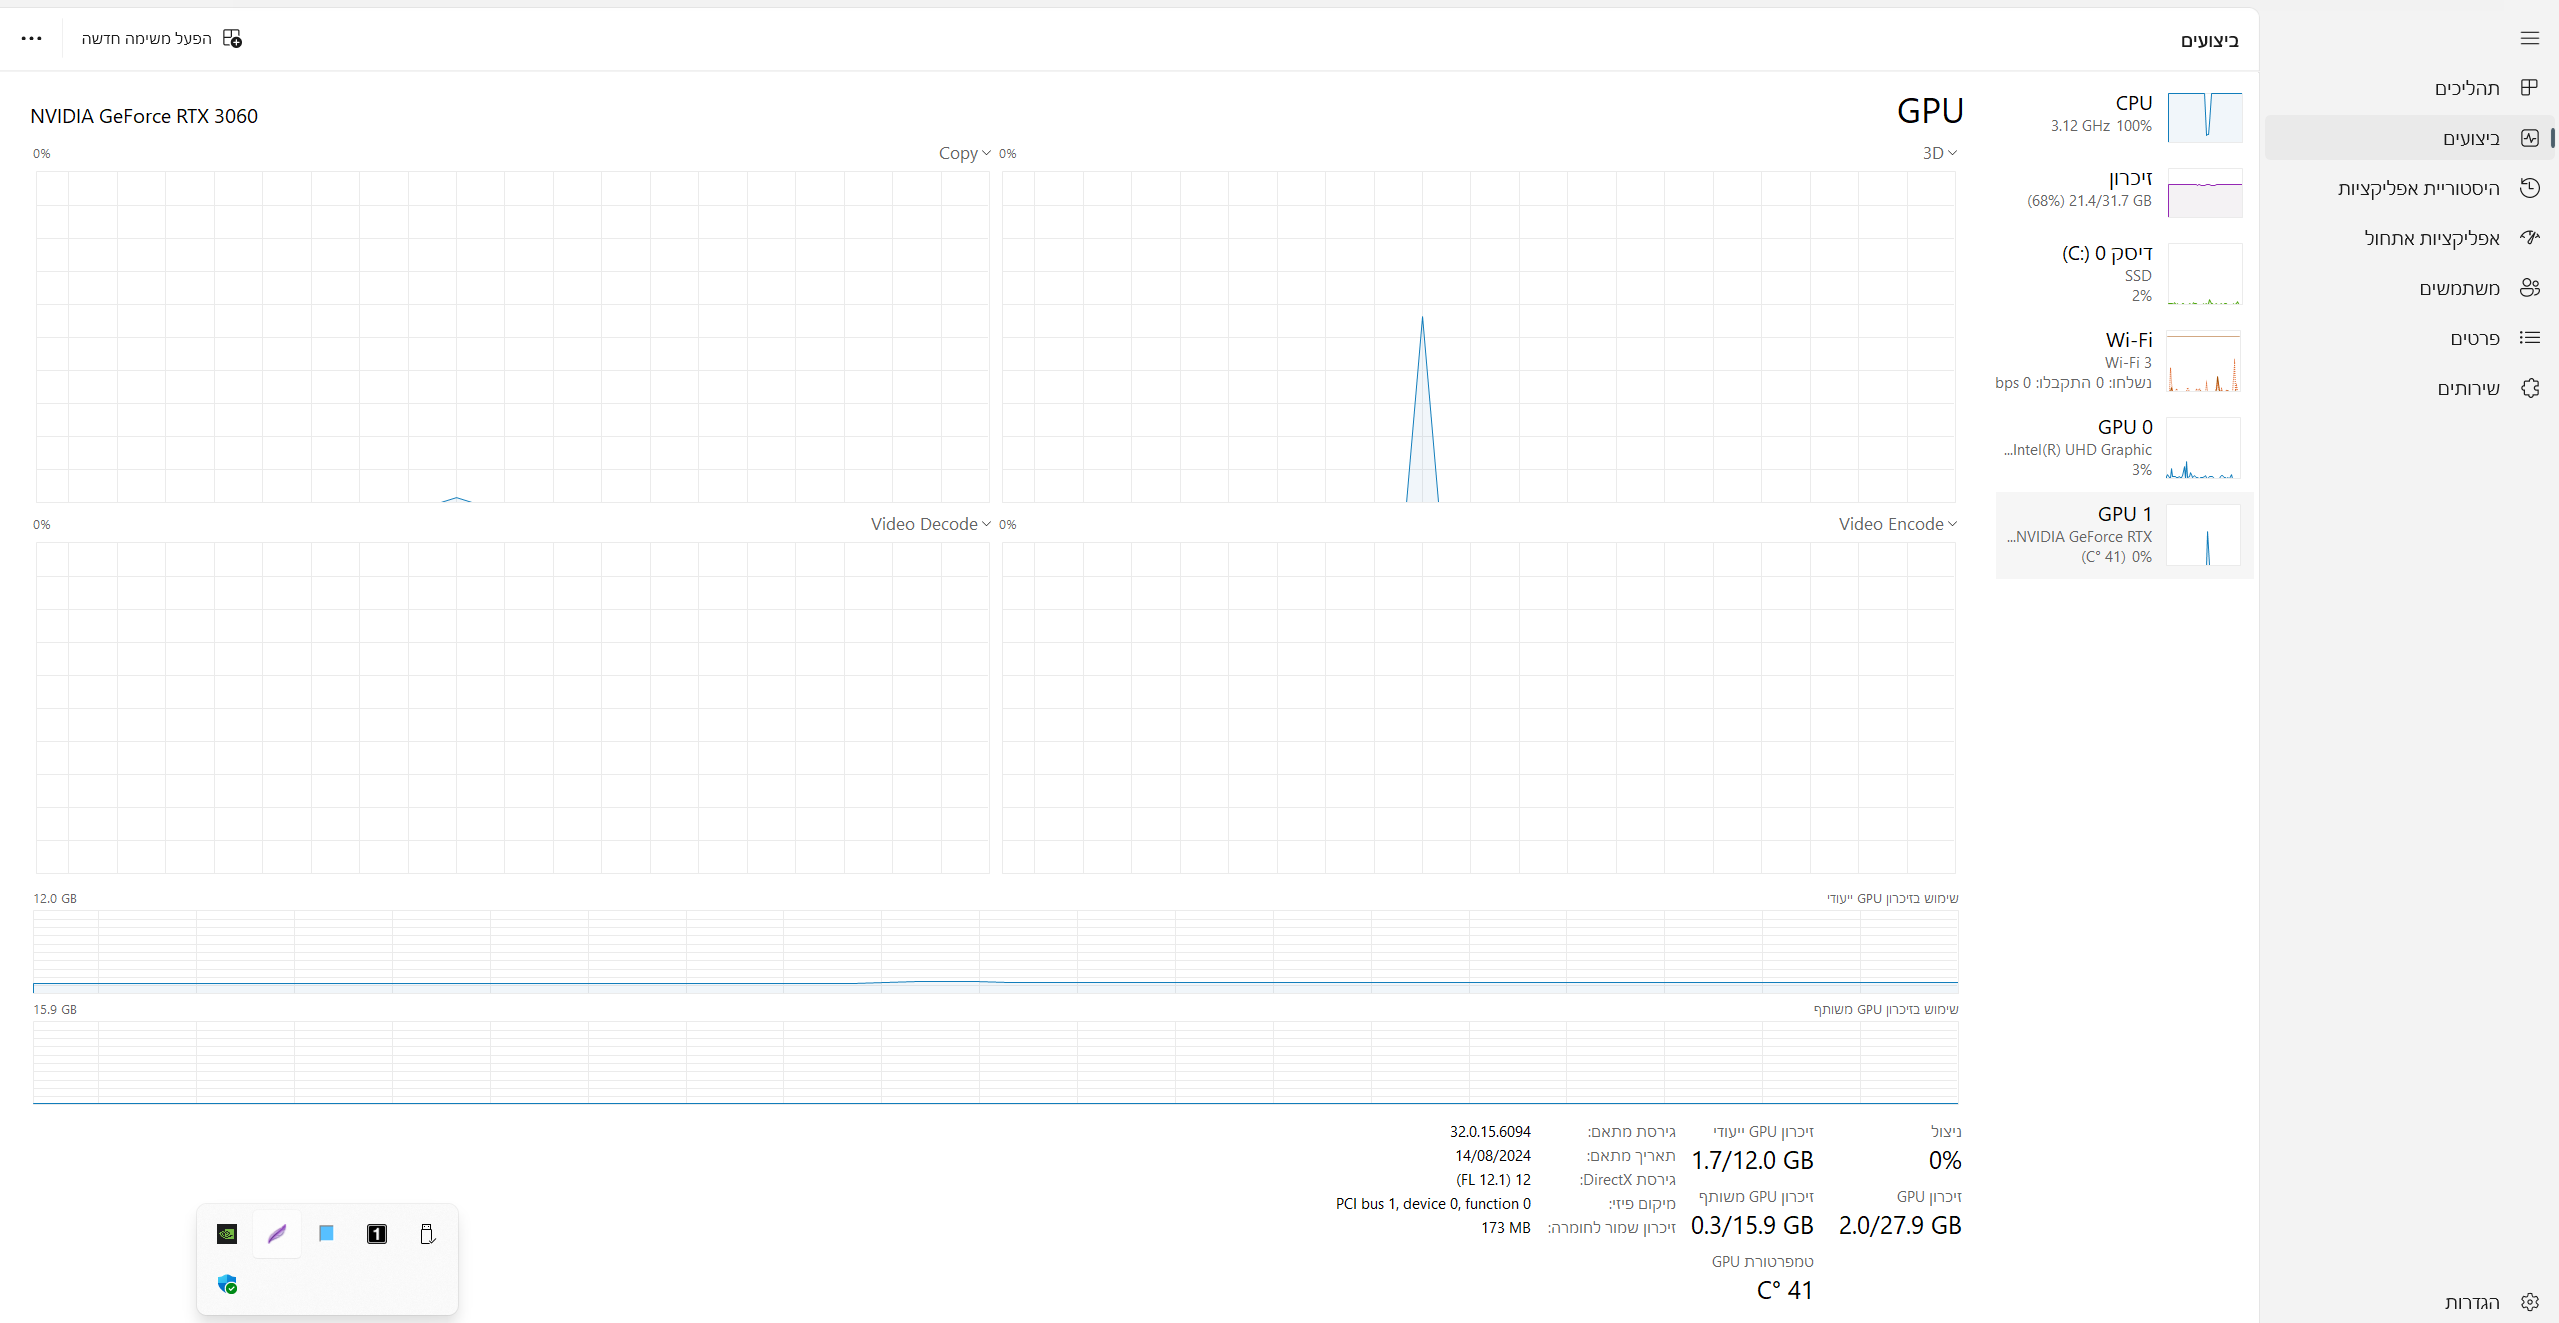Viewport: 2559px width, 1323px height.
Task: Select the היסטוריית אפליקציות tab
Action: pyautogui.click(x=2409, y=188)
